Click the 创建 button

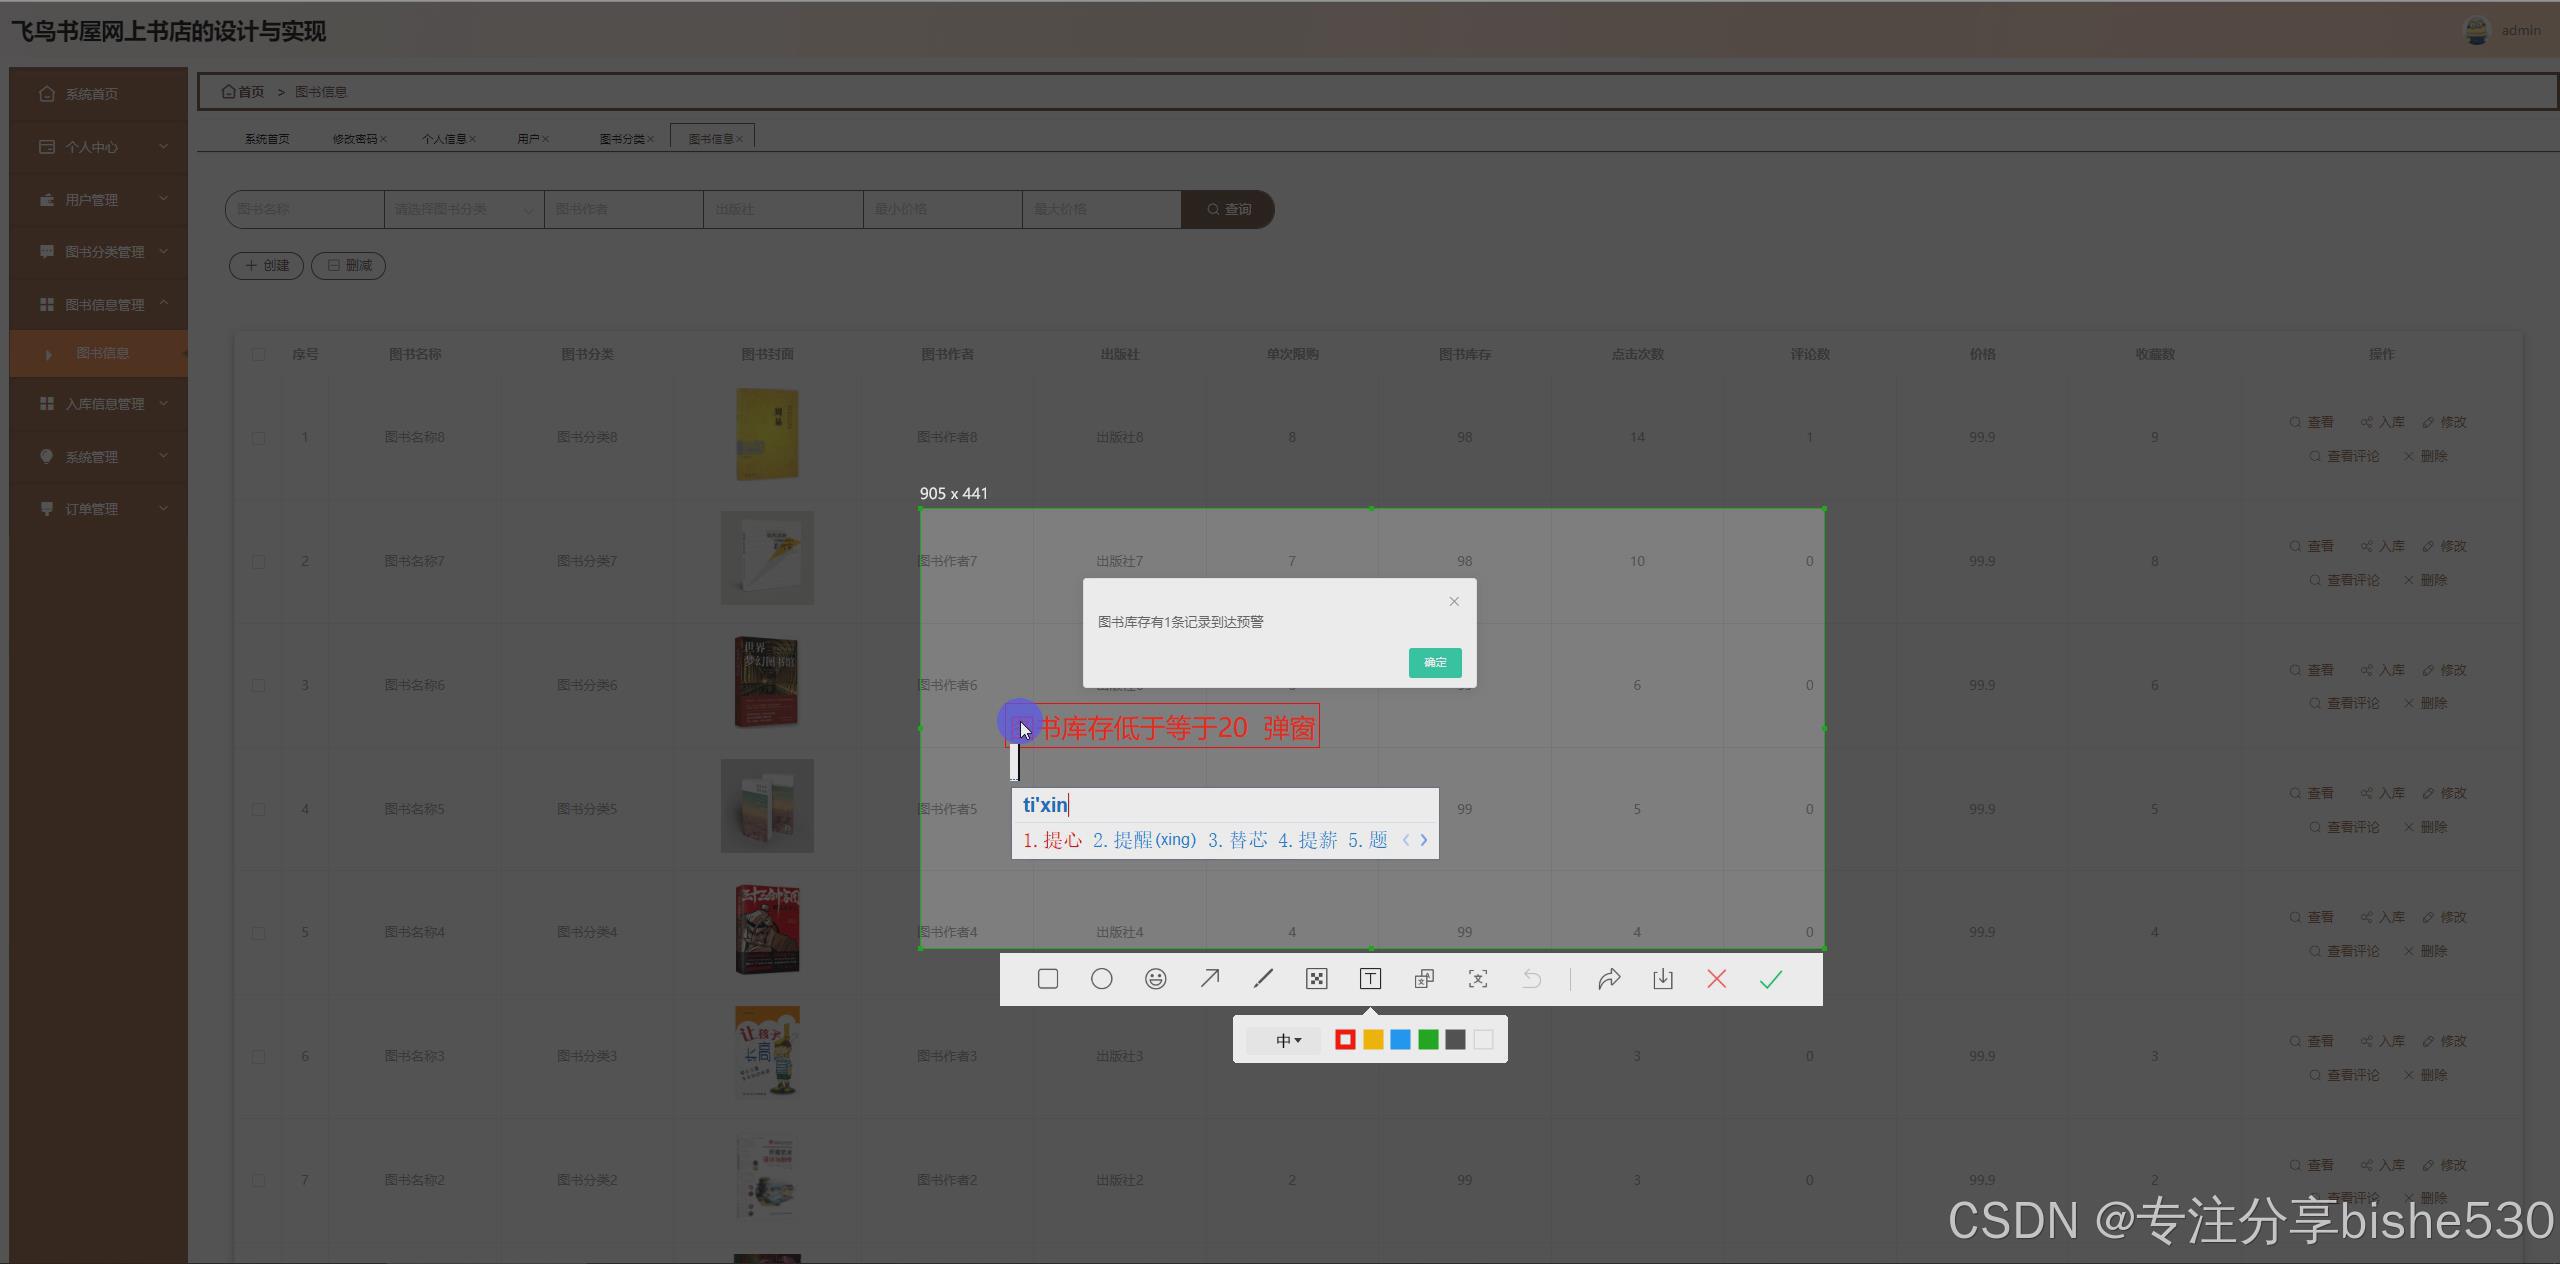tap(266, 265)
